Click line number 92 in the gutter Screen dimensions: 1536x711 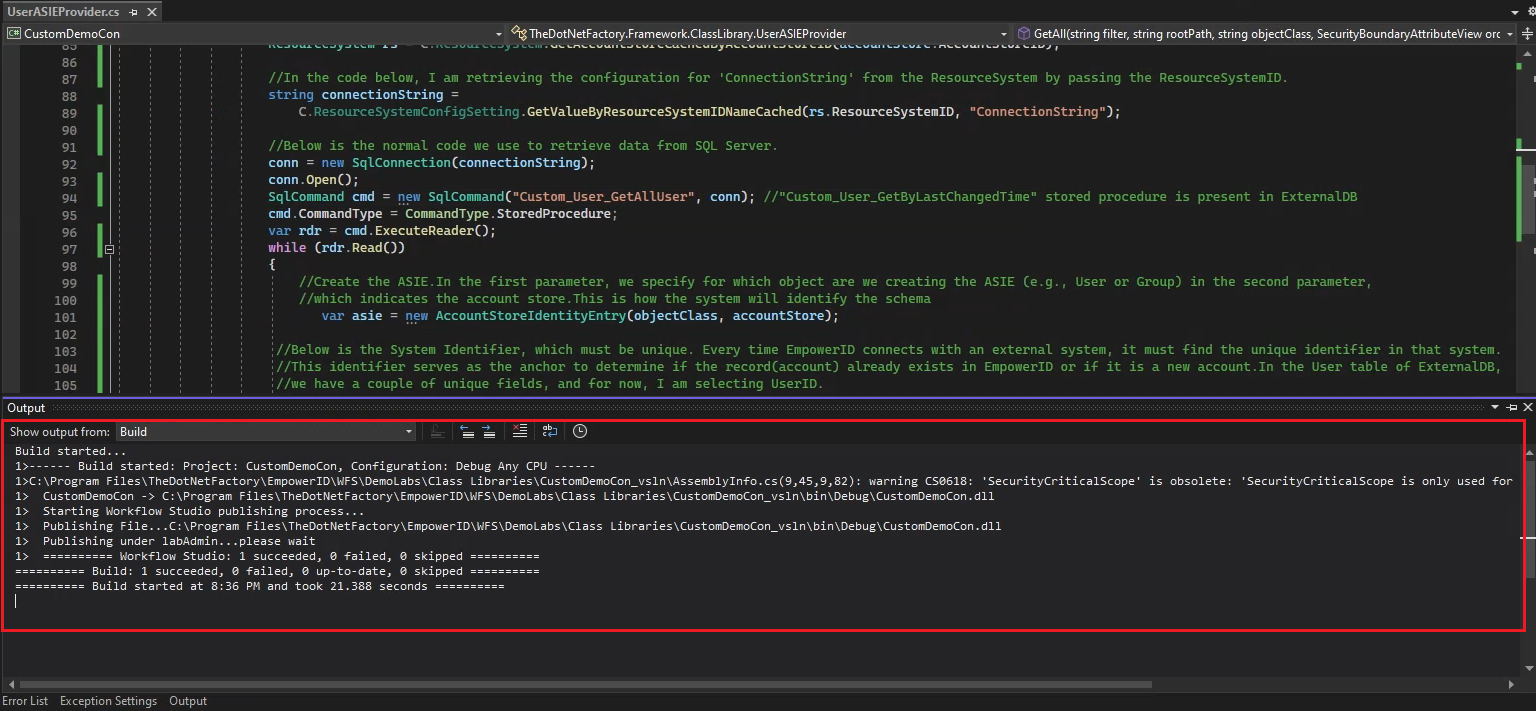point(68,164)
